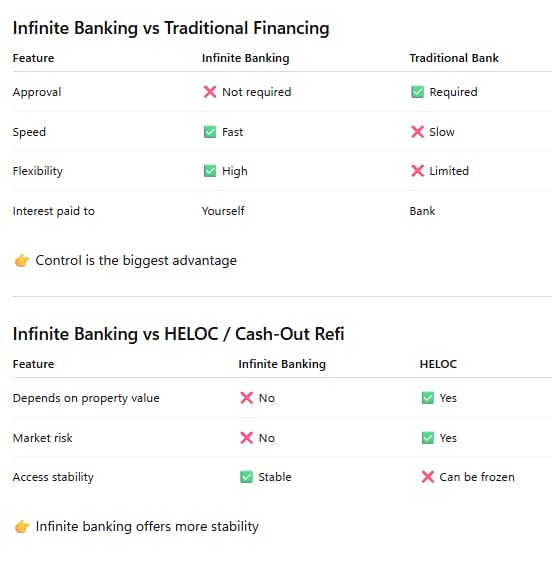Click the red X beside Limited
The height and width of the screenshot is (562, 552).
(417, 171)
